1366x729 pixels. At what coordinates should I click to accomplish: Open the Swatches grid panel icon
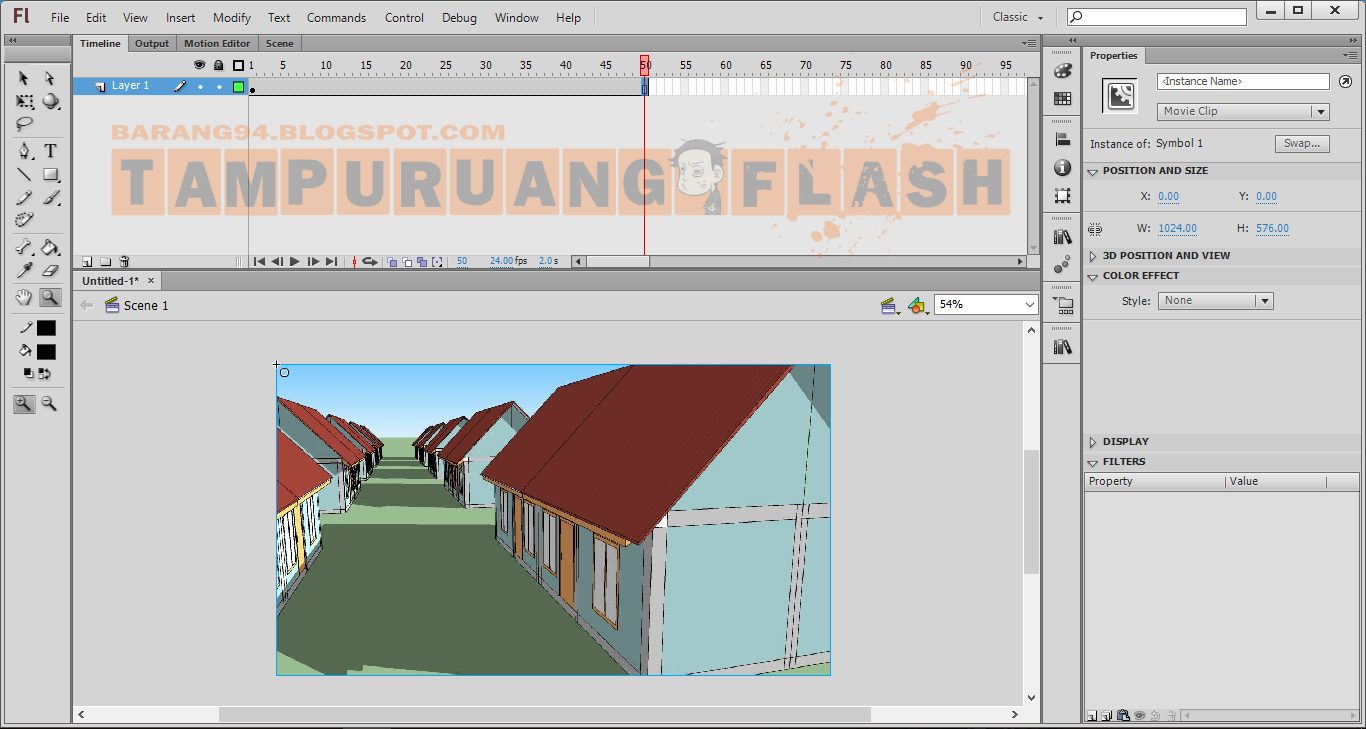click(x=1063, y=99)
